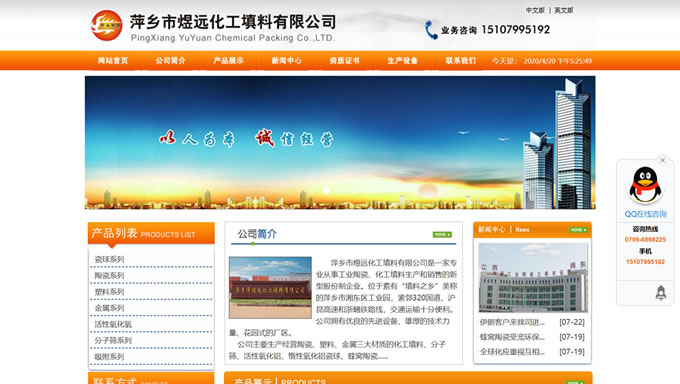Select 吸附系列 product category

click(109, 357)
